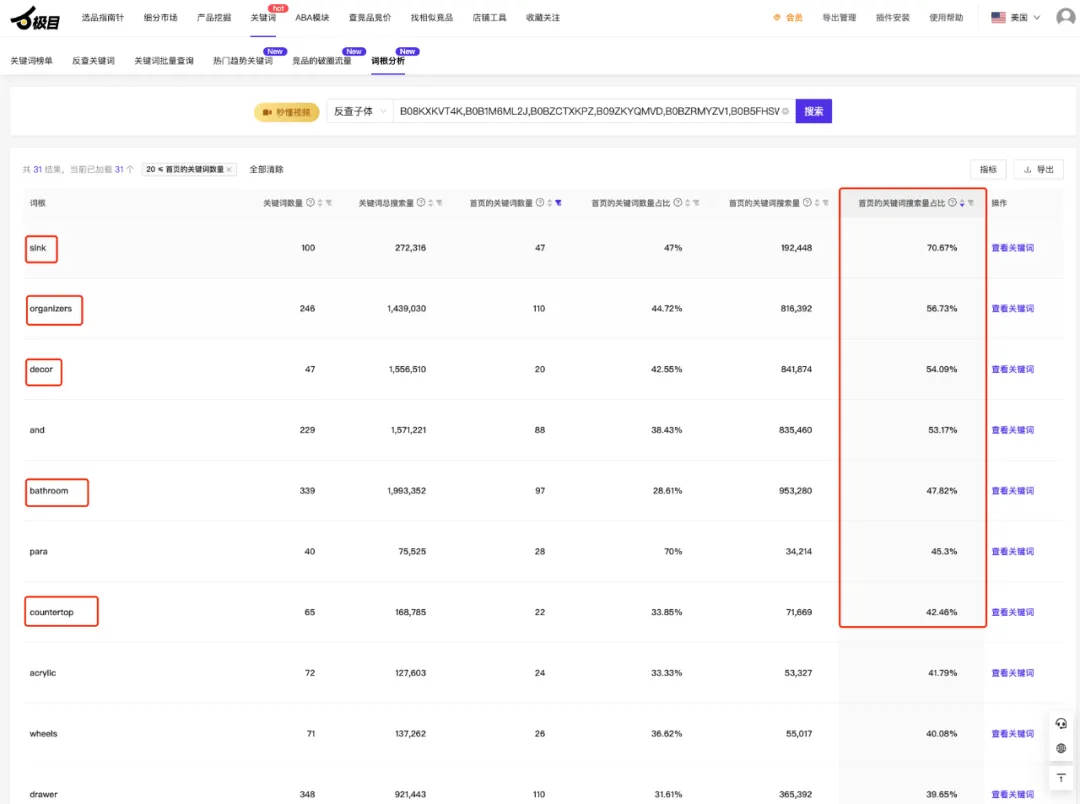Click the round floating icon below the headset

coord(1061,748)
